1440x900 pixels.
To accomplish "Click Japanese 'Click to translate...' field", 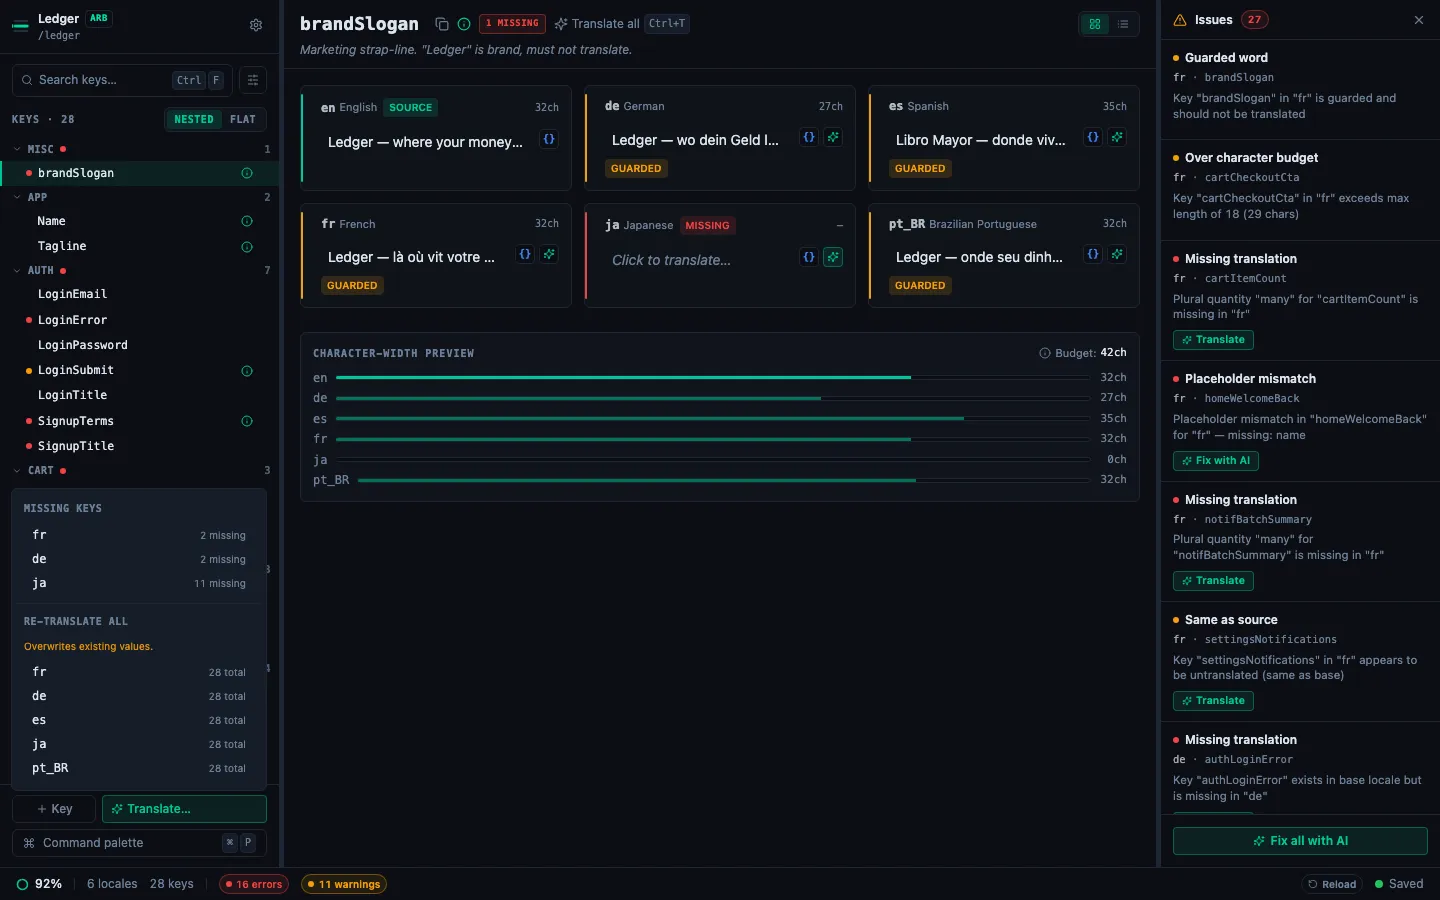I will [700, 260].
